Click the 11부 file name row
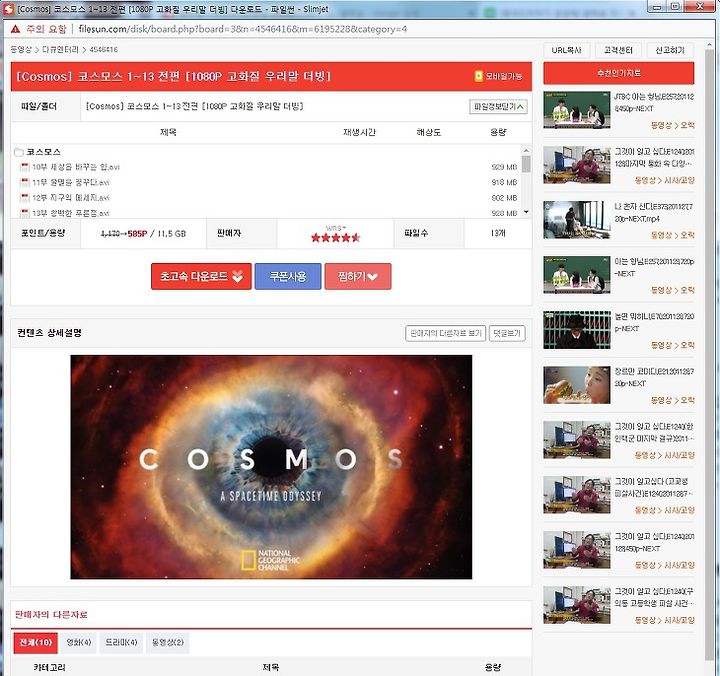 tap(71, 182)
